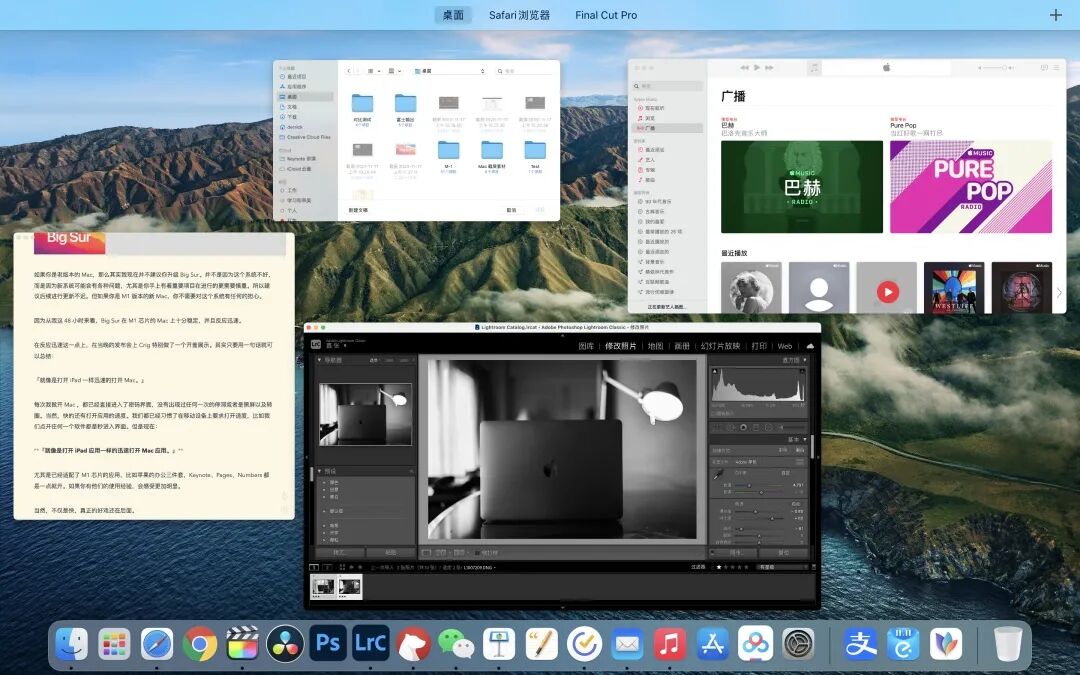Viewport: 1080px width, 675px height.
Task: Open the App Store Dock icon
Action: pyautogui.click(x=712, y=645)
